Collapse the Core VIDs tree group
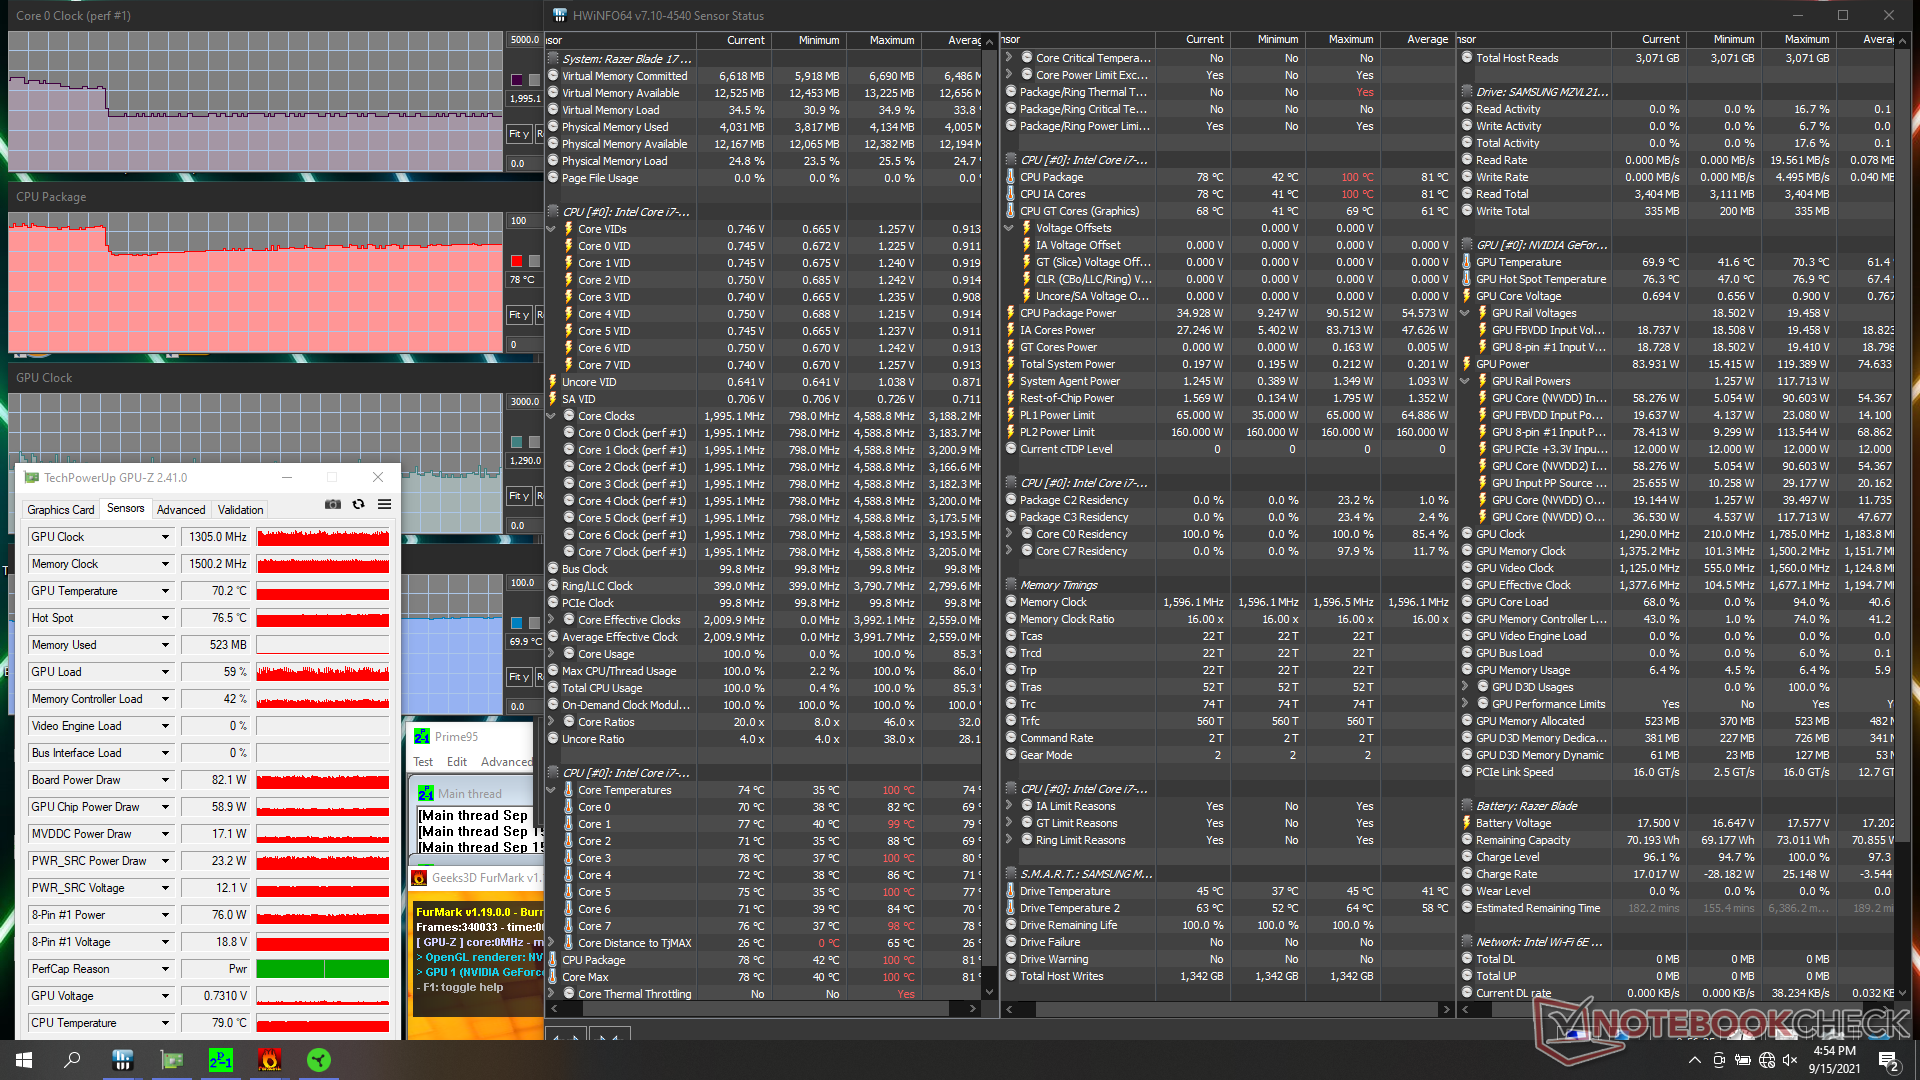Viewport: 1920px width, 1080px height. tap(551, 229)
